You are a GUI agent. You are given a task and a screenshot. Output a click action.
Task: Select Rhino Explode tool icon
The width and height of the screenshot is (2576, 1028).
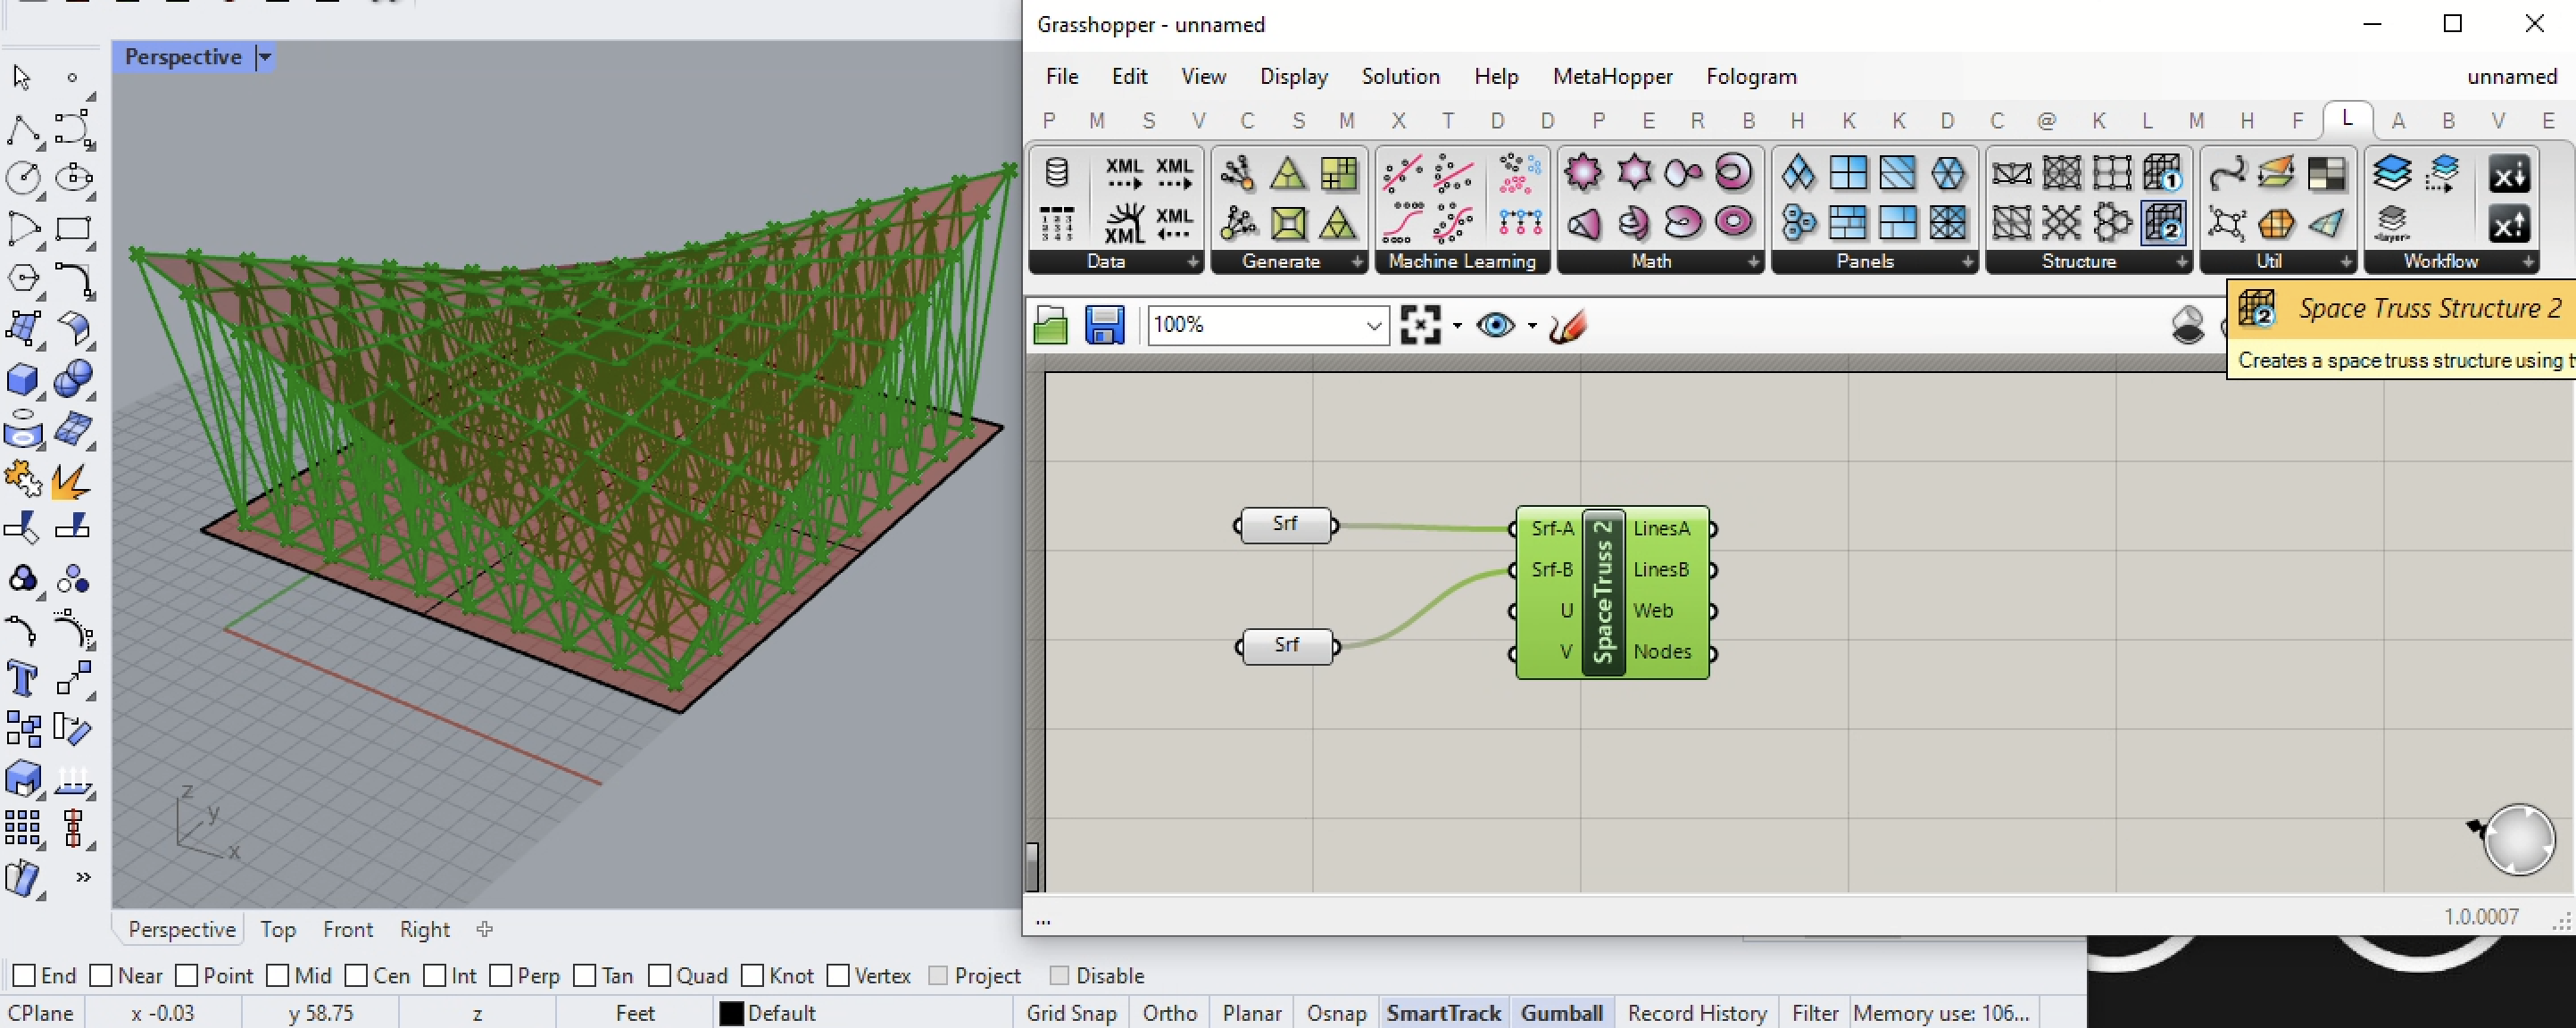tap(70, 481)
